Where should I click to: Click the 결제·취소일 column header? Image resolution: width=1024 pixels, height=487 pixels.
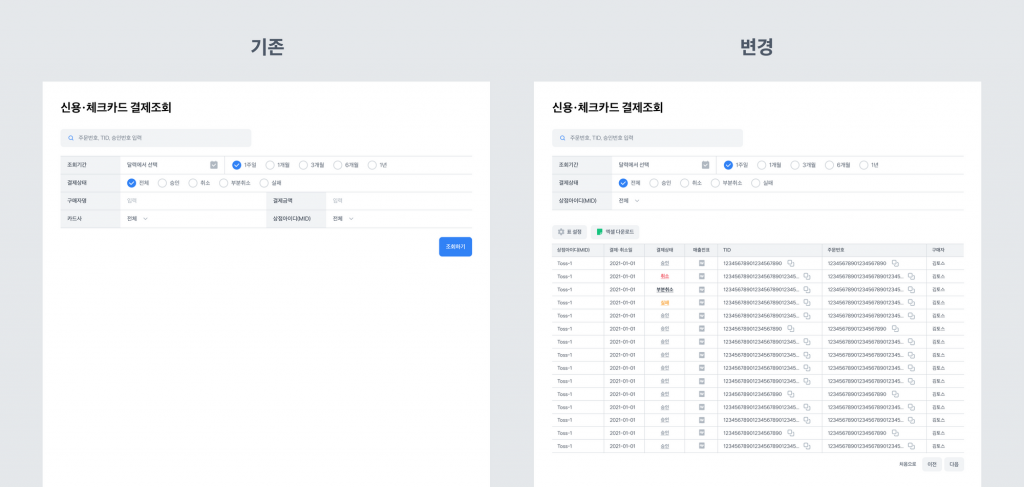coord(624,250)
